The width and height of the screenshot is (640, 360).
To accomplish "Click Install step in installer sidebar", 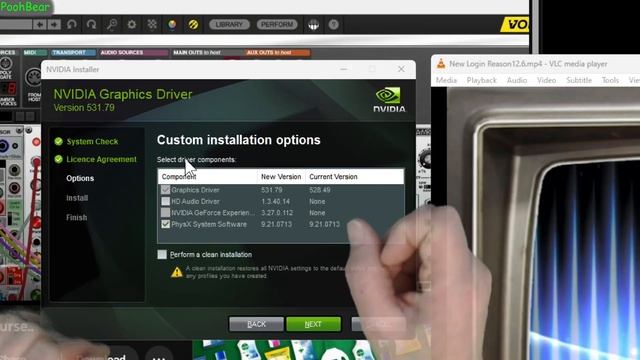I will click(77, 198).
